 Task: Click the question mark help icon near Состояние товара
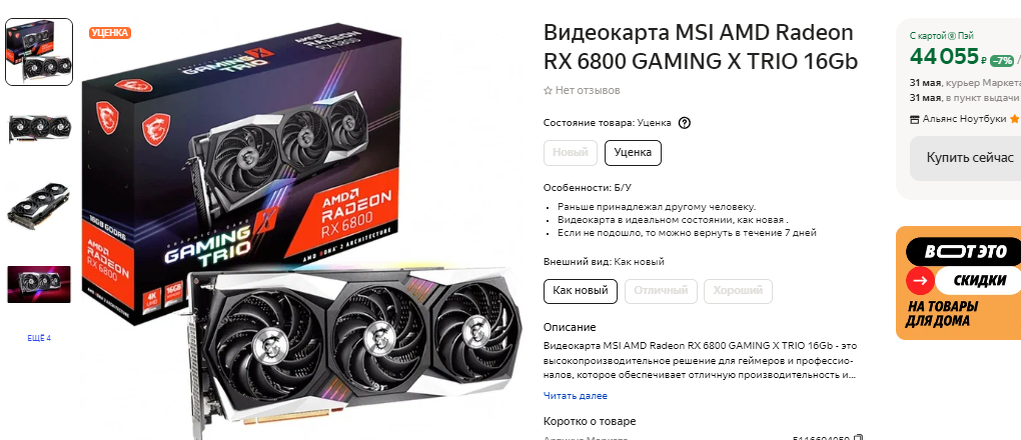point(684,122)
